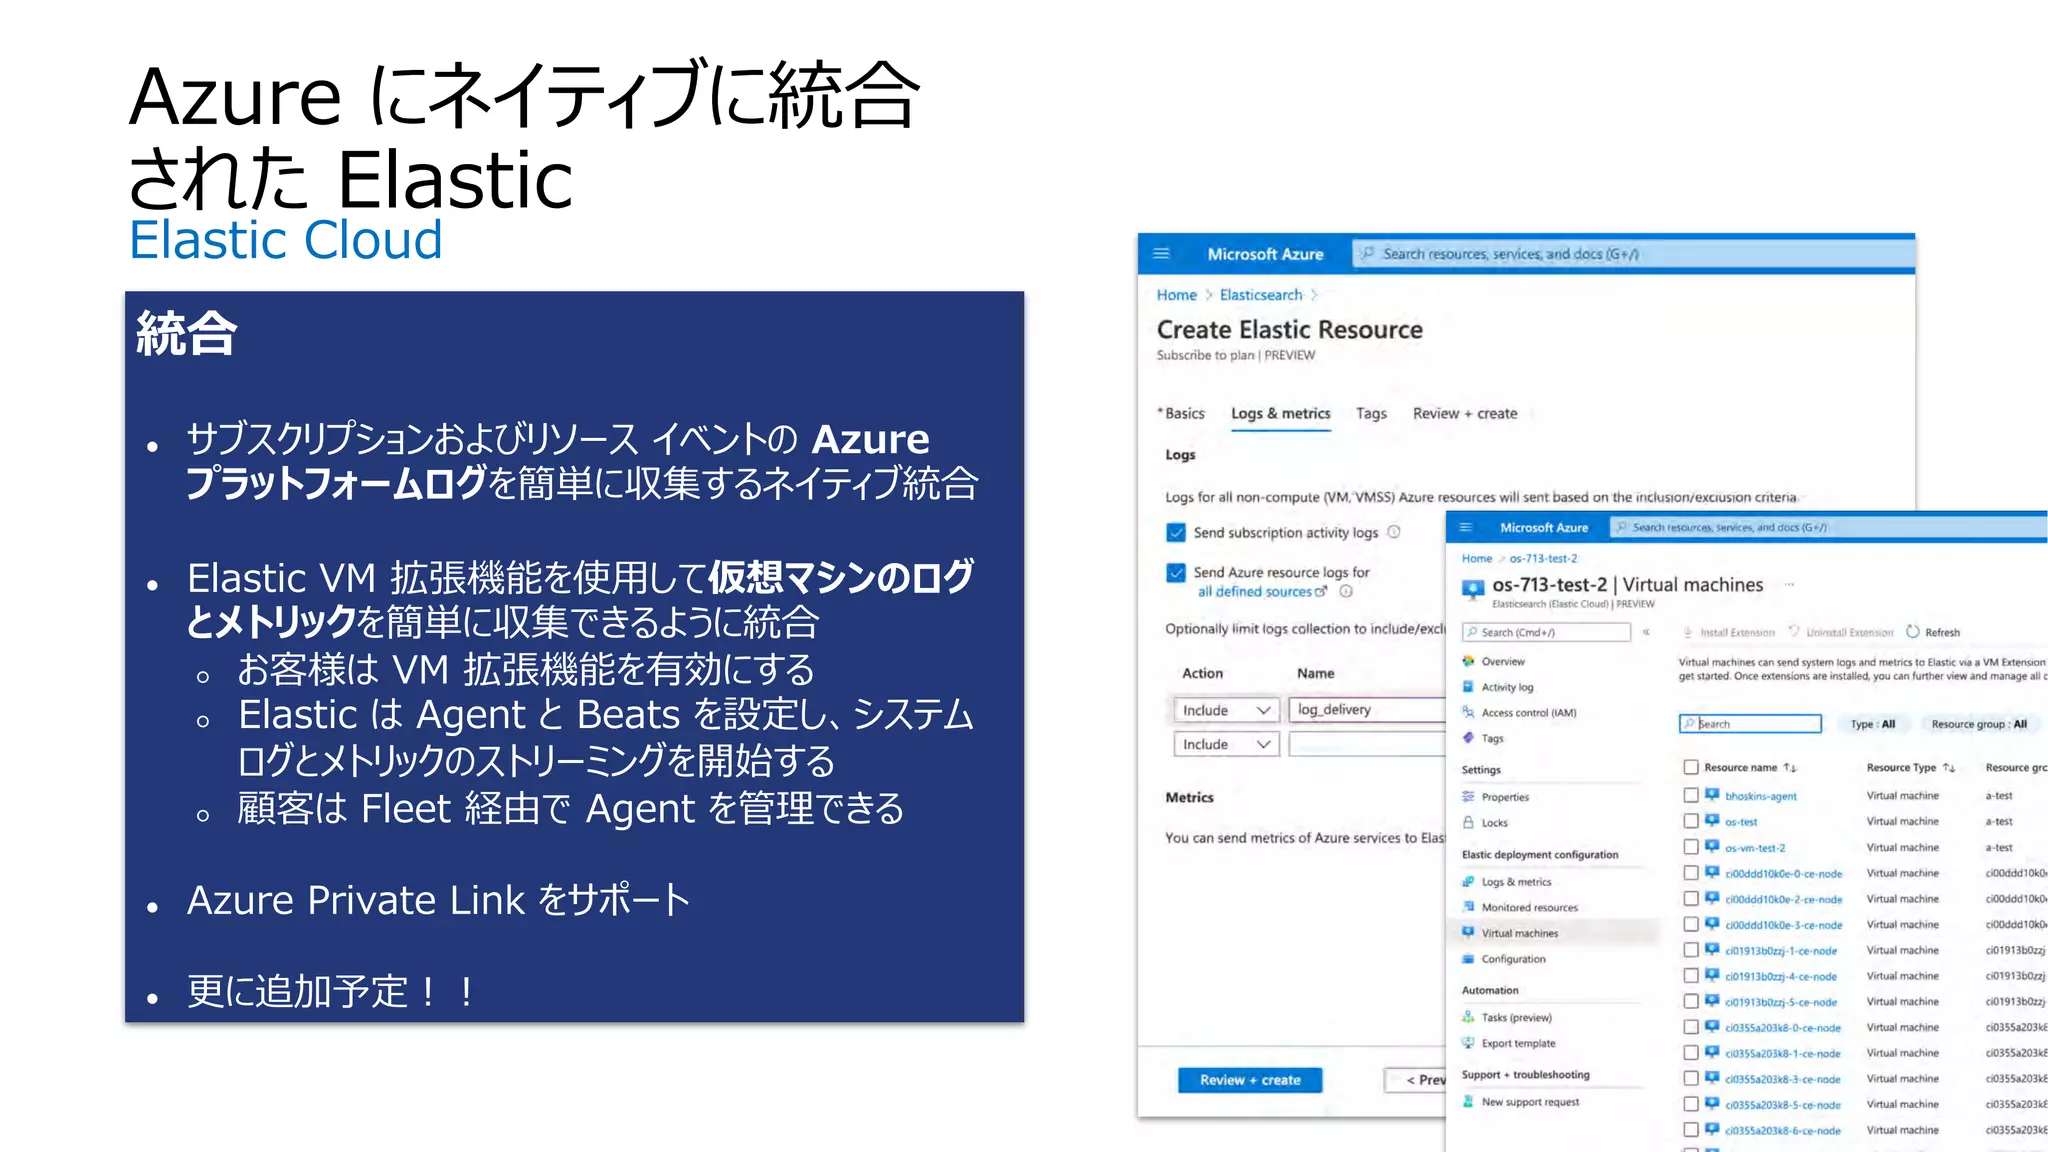Viewport: 2048px width, 1152px height.
Task: Sort by Resource Type using the arrows
Action: [1949, 768]
